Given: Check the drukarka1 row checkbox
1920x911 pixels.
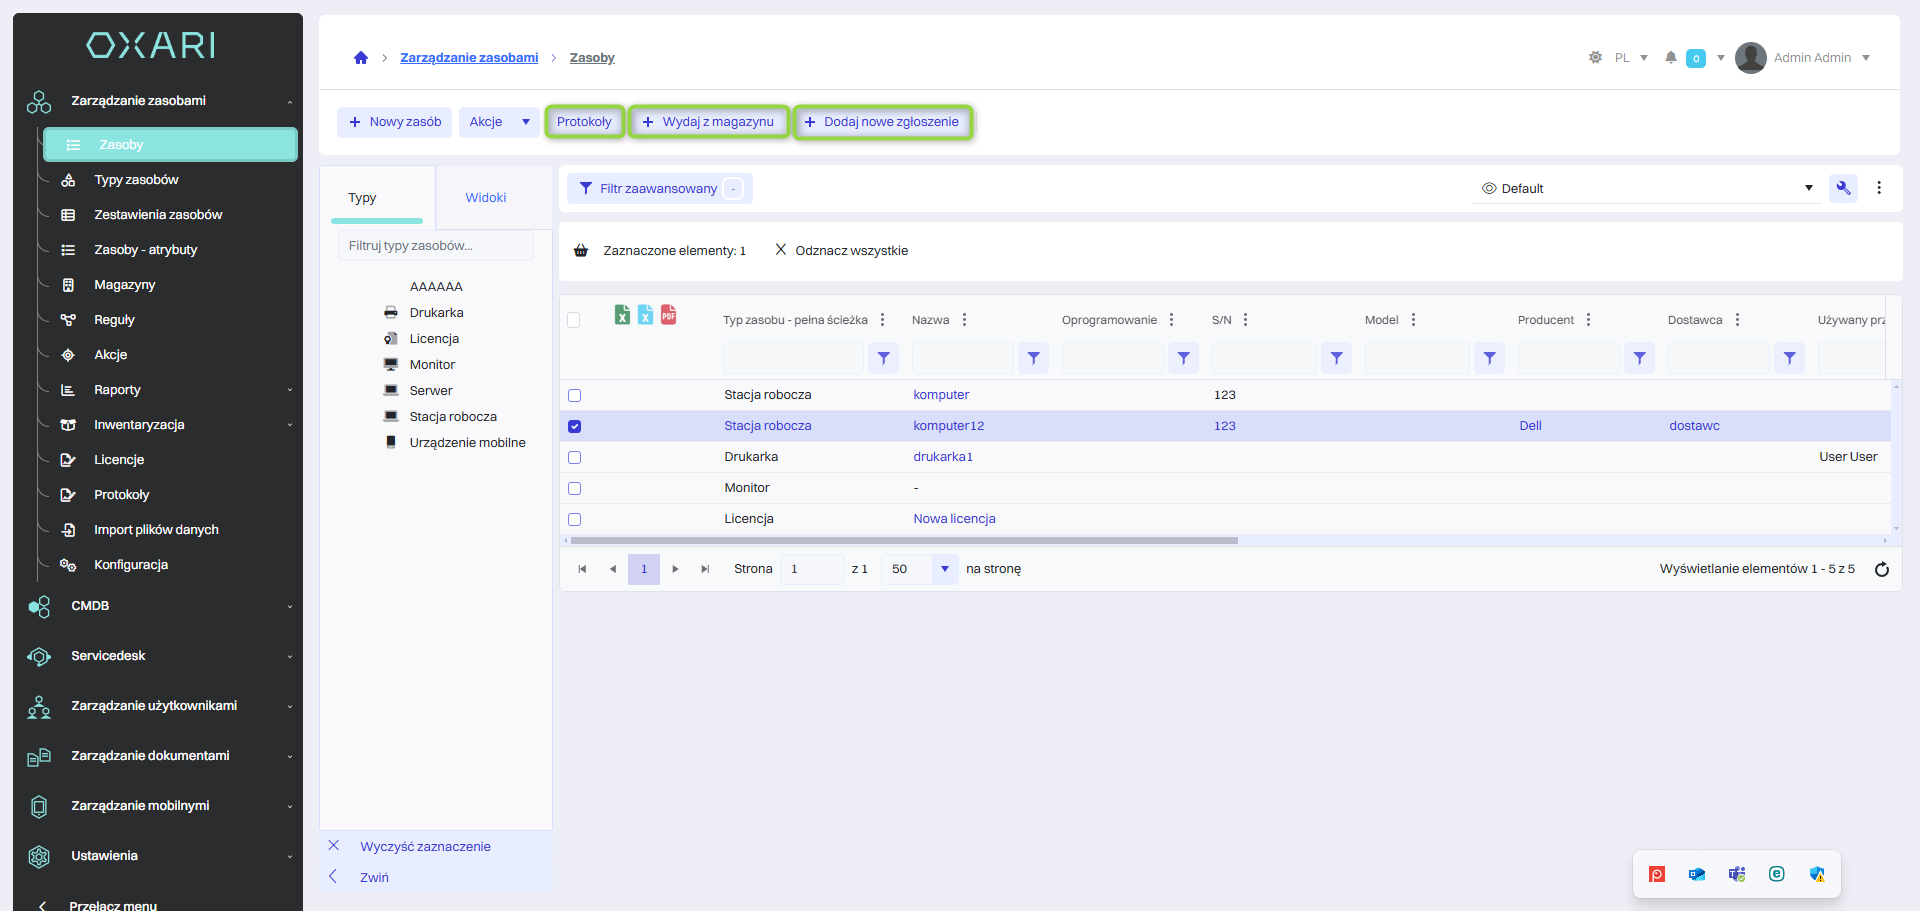Looking at the screenshot, I should 574,457.
